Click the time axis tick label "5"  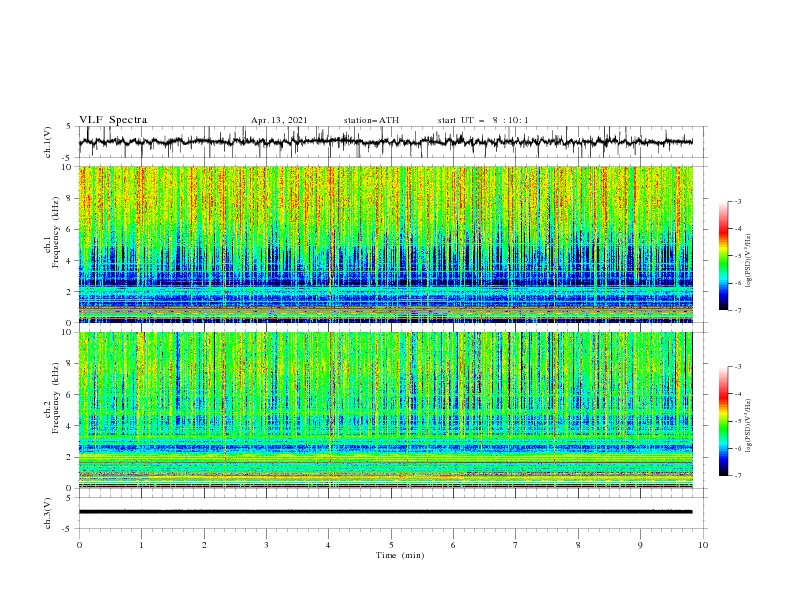pos(391,545)
